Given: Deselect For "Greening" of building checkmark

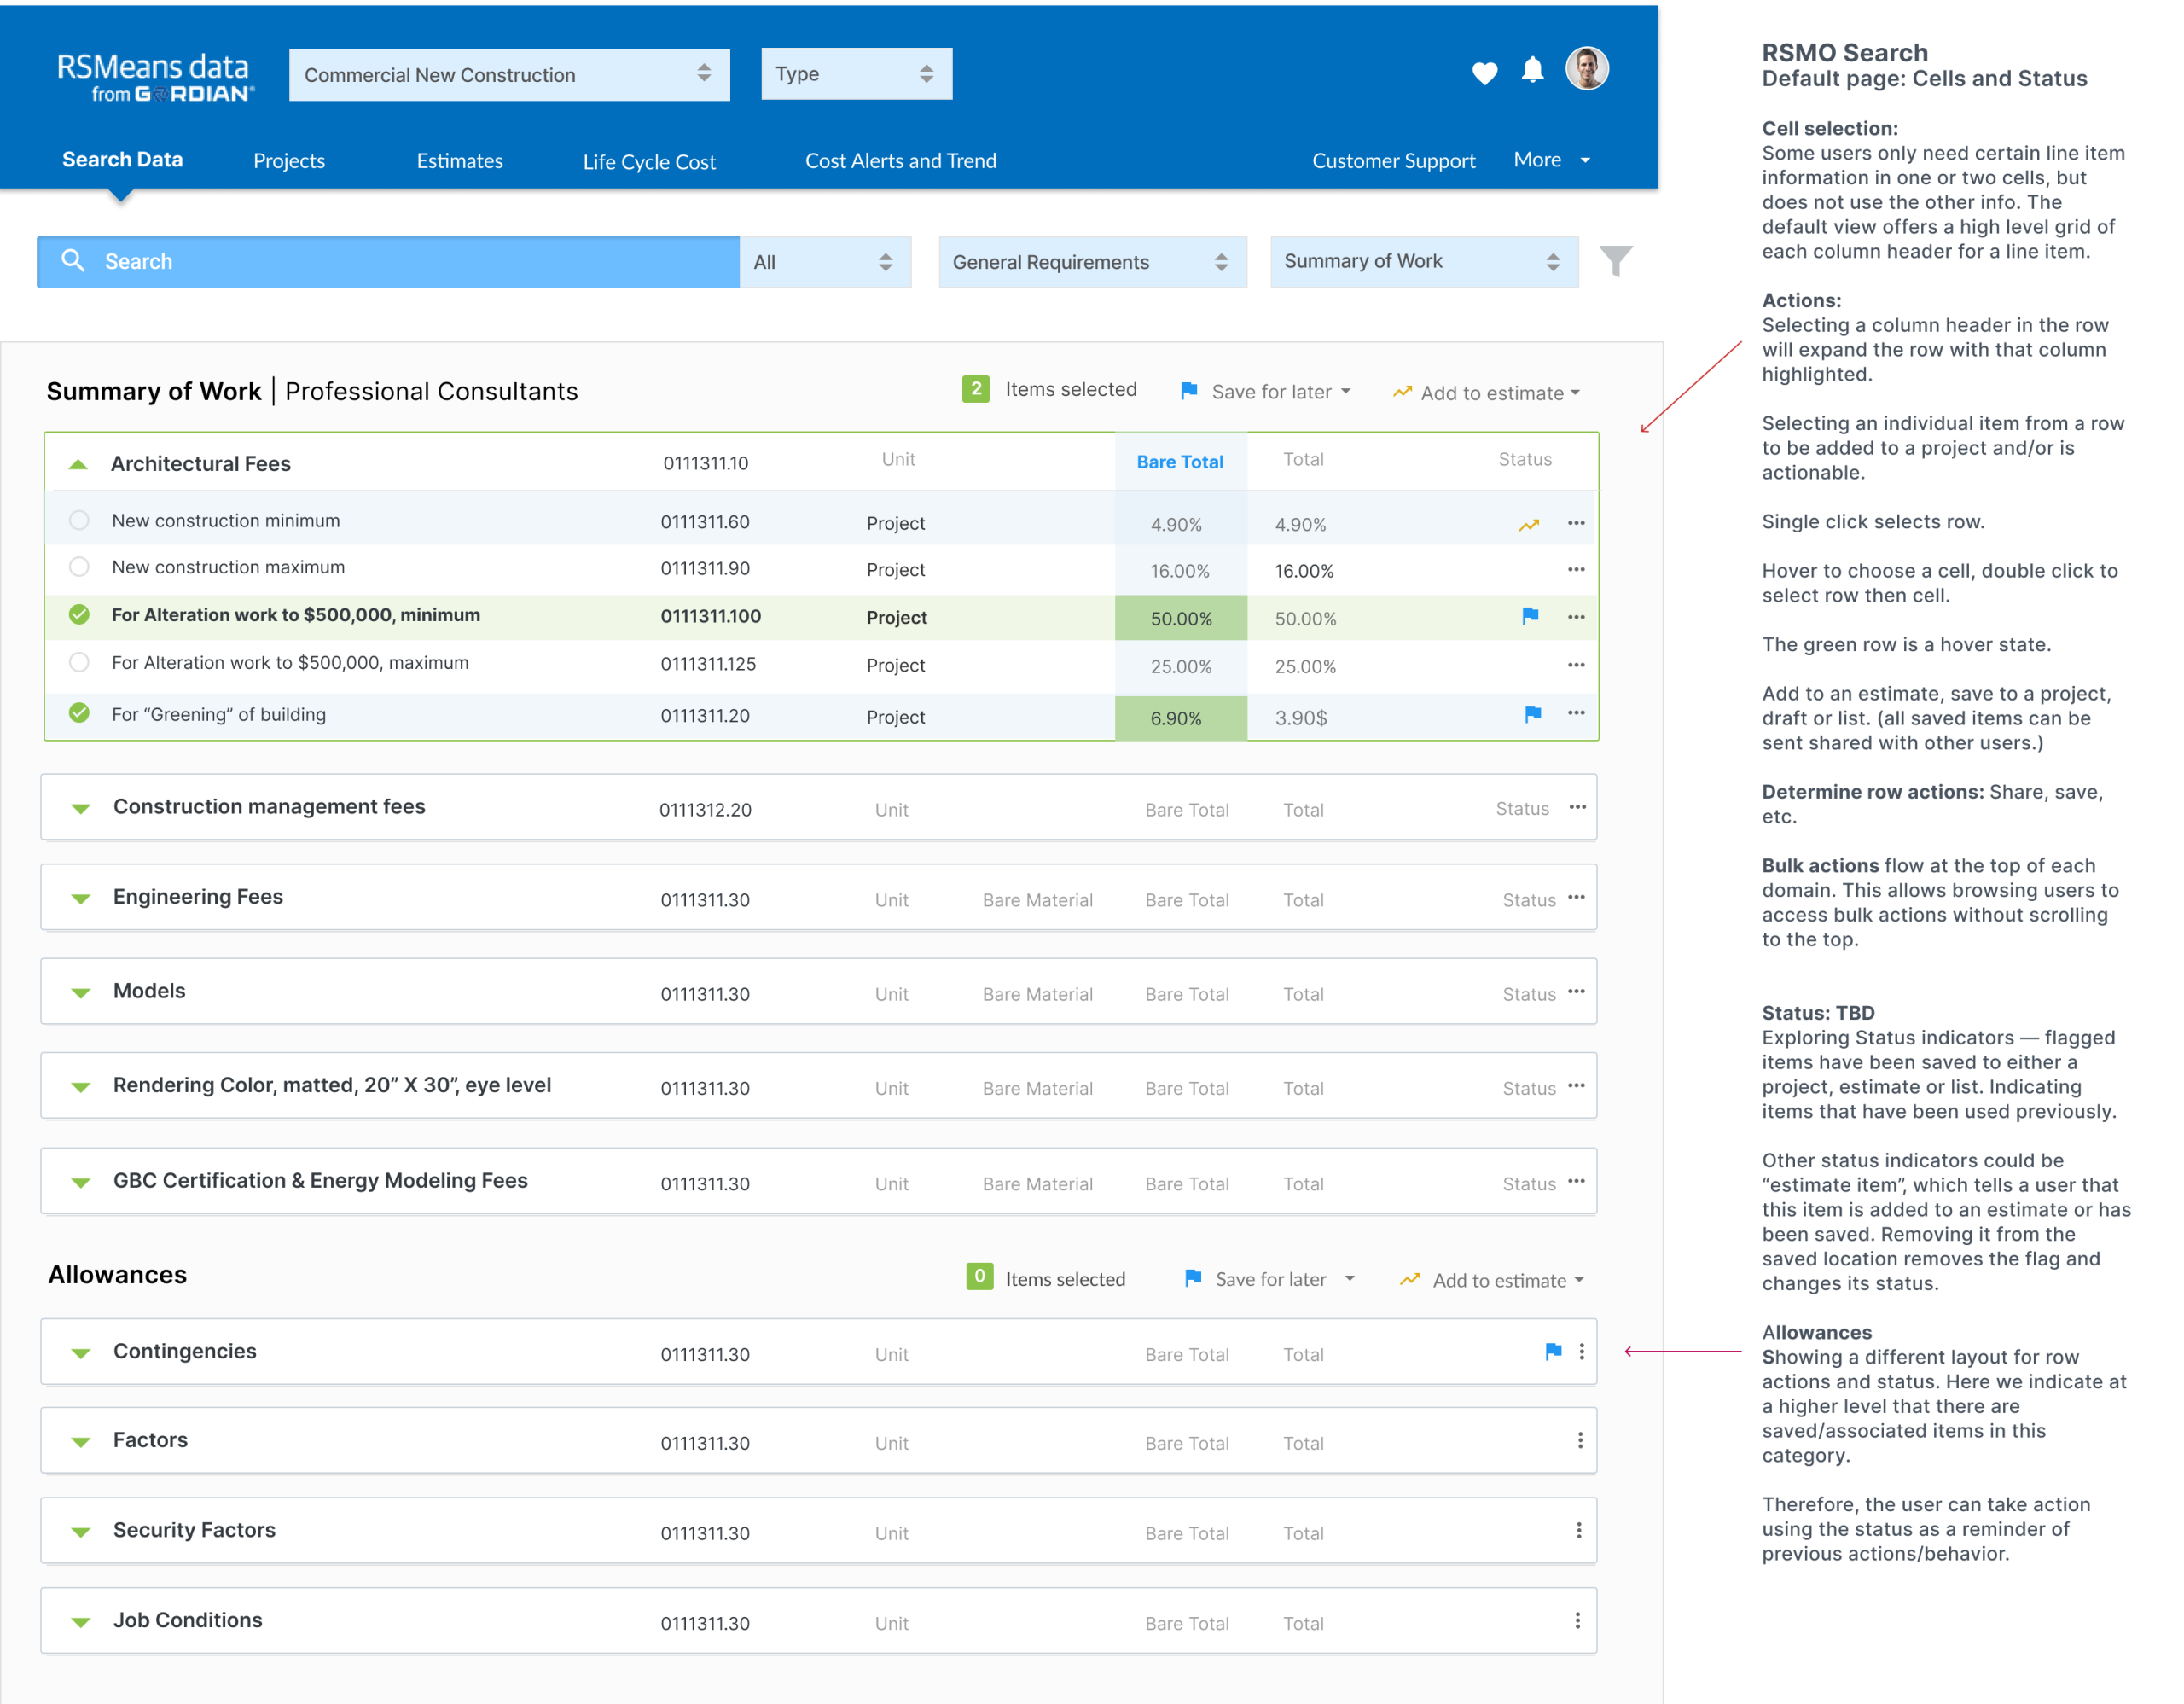Looking at the screenshot, I should coord(79,713).
